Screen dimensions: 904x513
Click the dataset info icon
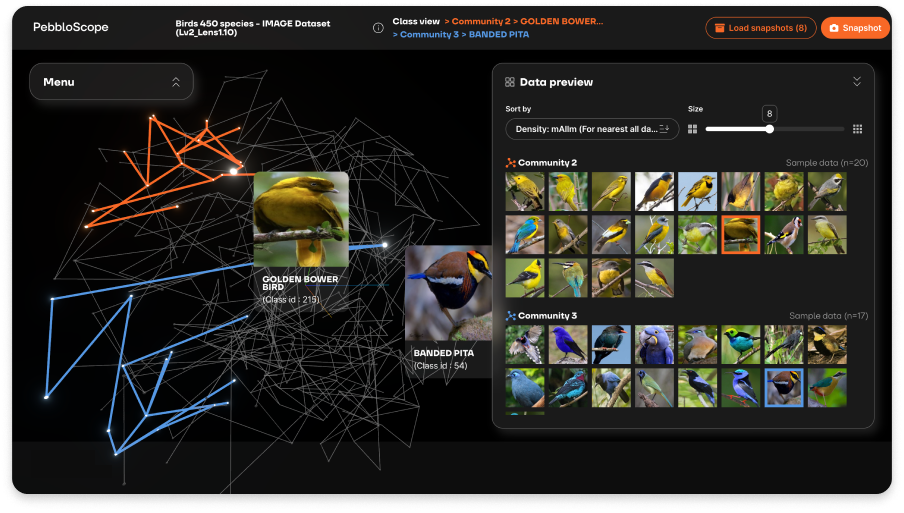[x=378, y=28]
